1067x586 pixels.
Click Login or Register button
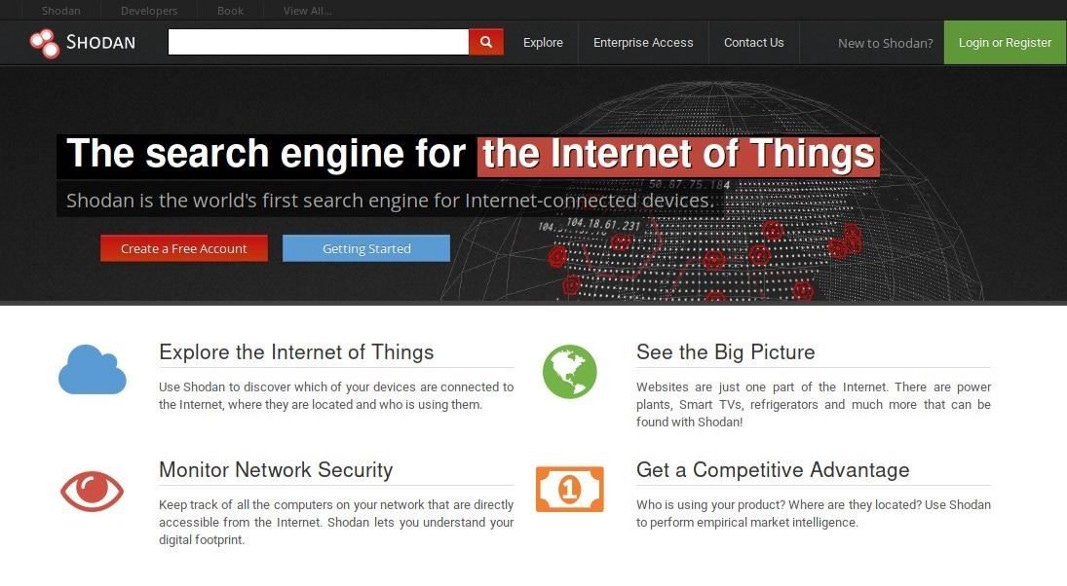click(x=1005, y=43)
